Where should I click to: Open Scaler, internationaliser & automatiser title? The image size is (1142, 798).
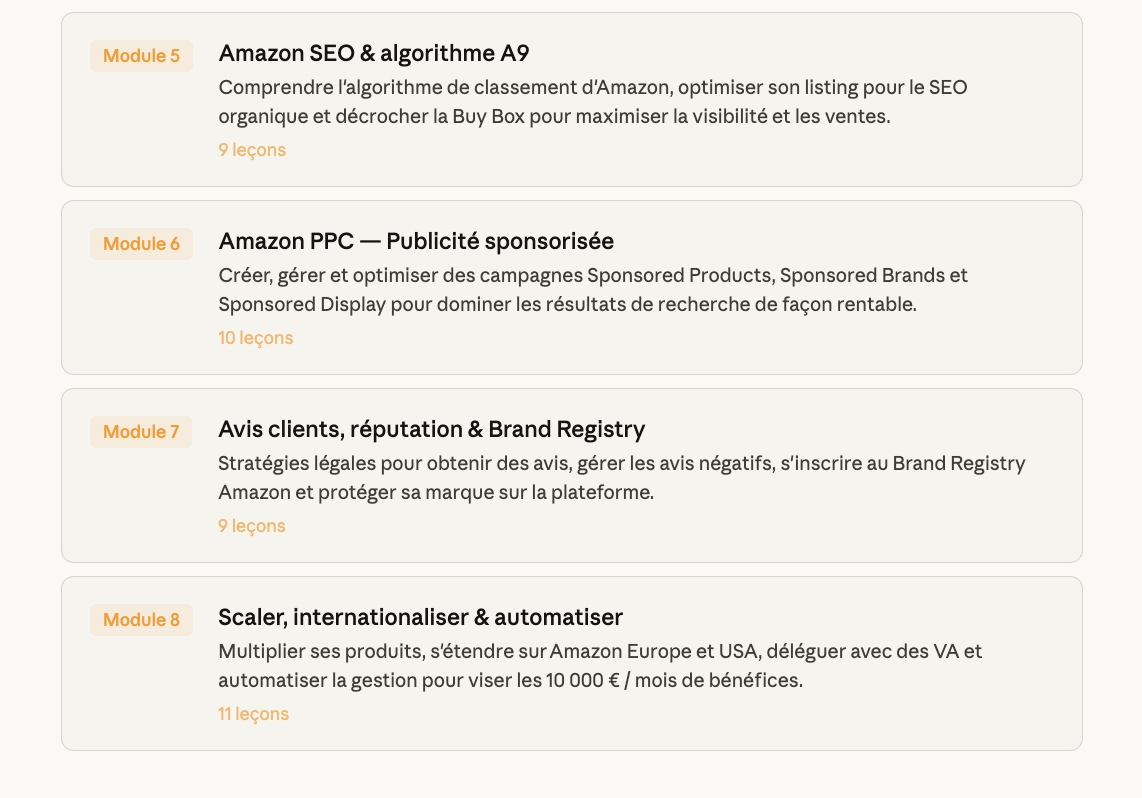(420, 617)
